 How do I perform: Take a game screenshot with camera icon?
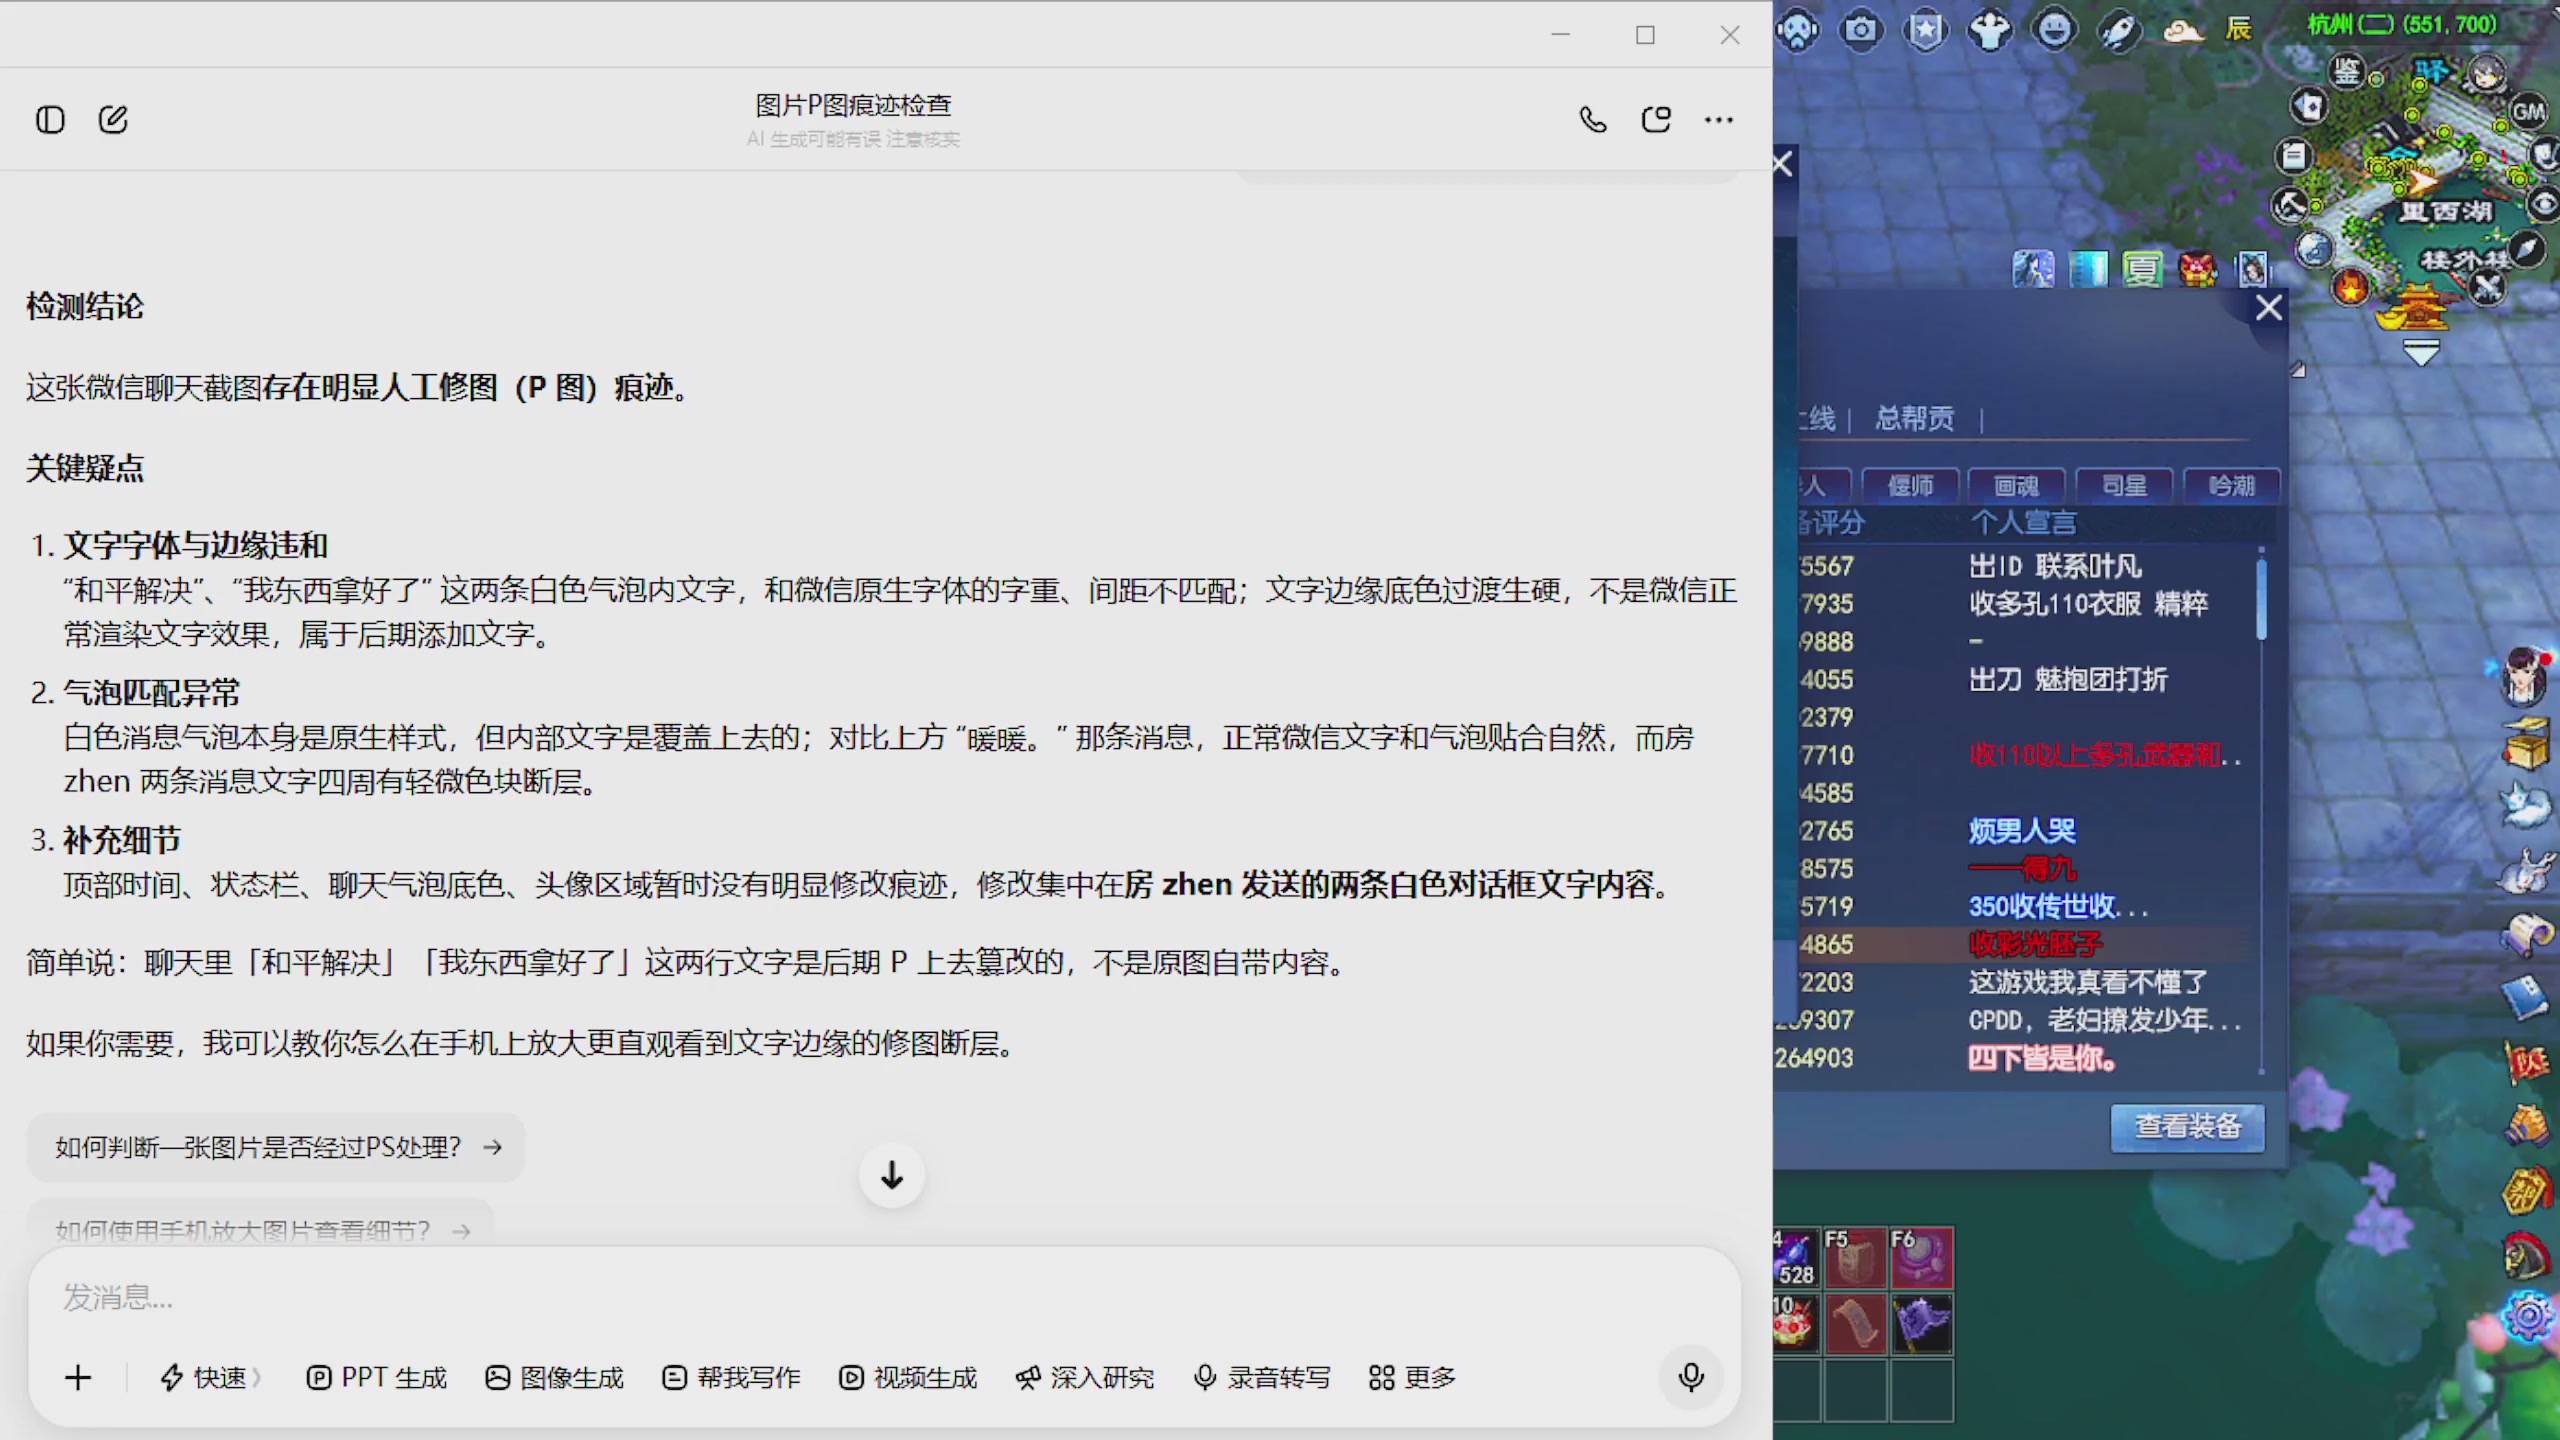click(x=1861, y=30)
